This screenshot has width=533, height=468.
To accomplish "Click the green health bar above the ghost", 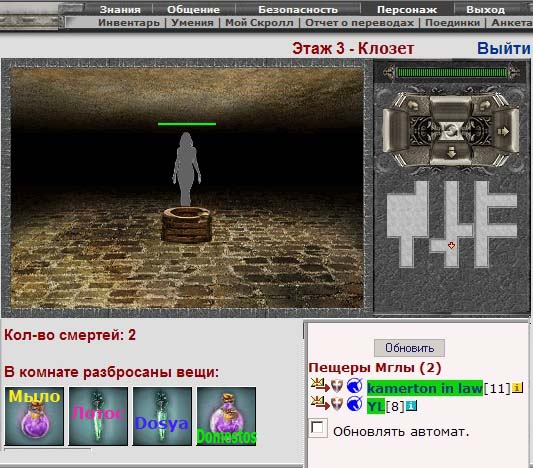I will (187, 124).
